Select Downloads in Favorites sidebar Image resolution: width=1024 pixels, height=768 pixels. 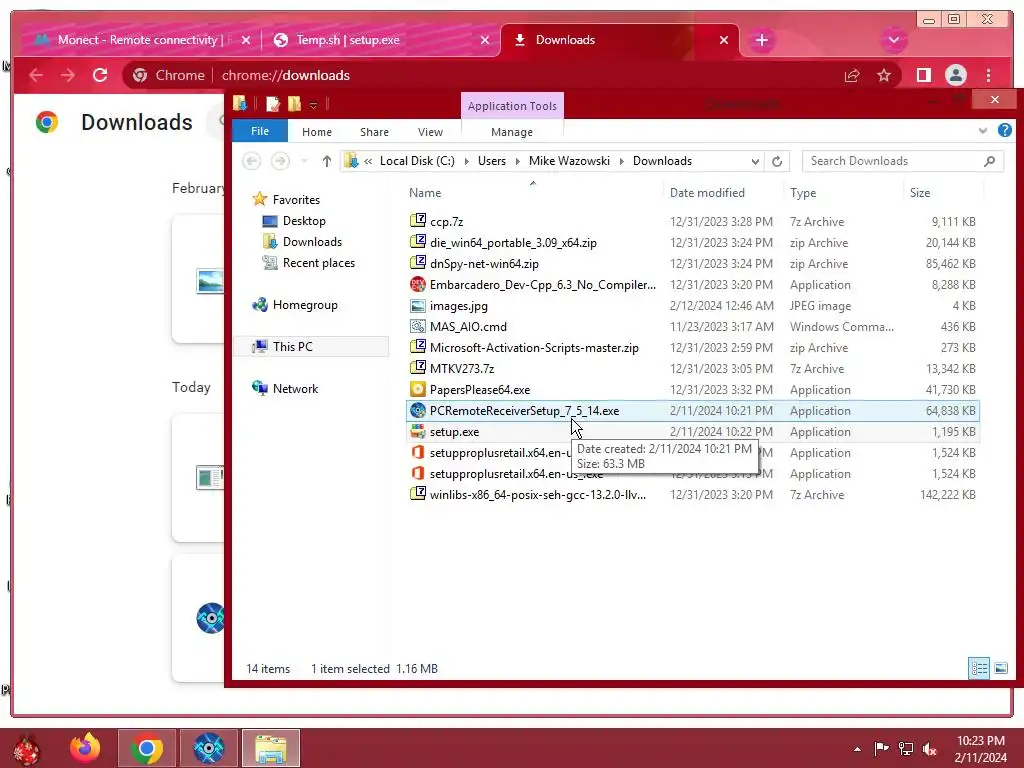[x=312, y=242]
